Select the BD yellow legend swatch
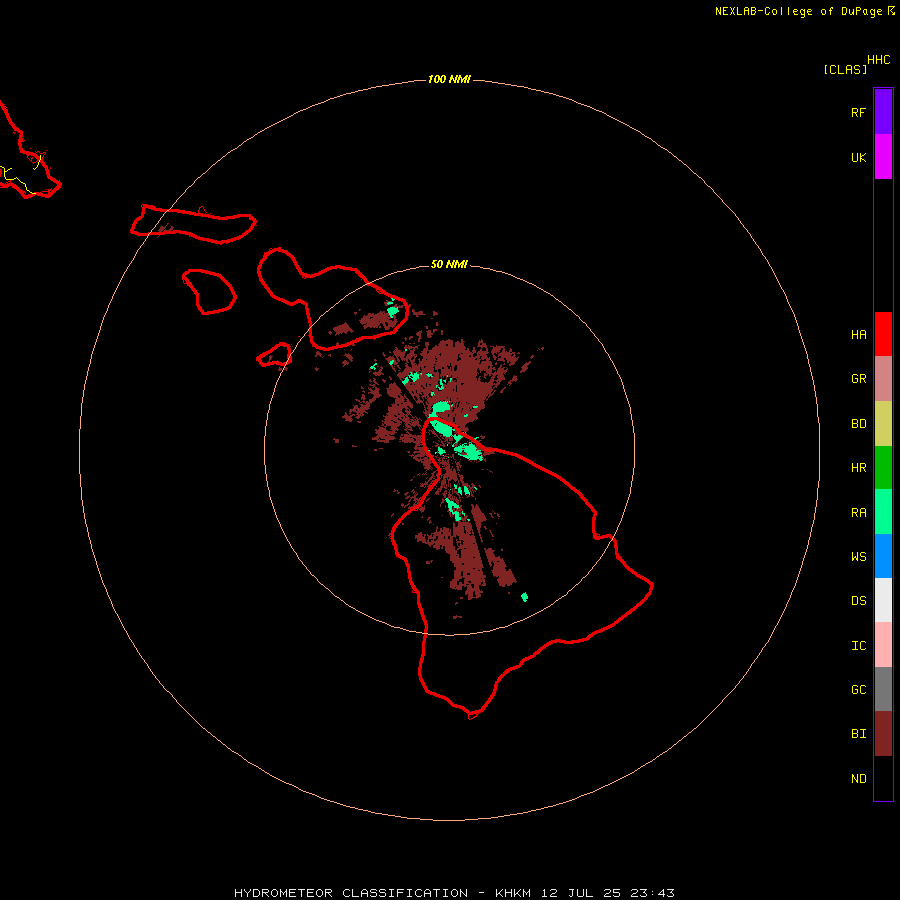This screenshot has width=900, height=900. click(x=883, y=423)
